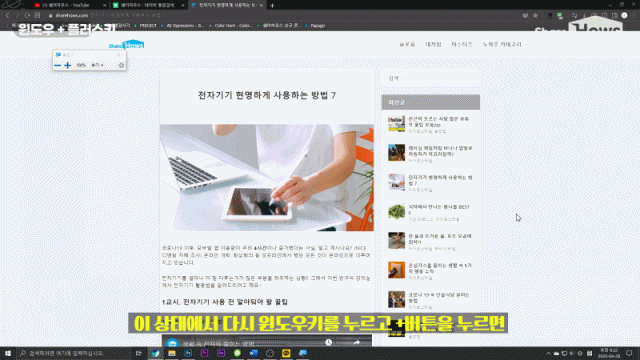Click the taskbar clock and date
This screenshot has height=360, width=640.
click(609, 353)
